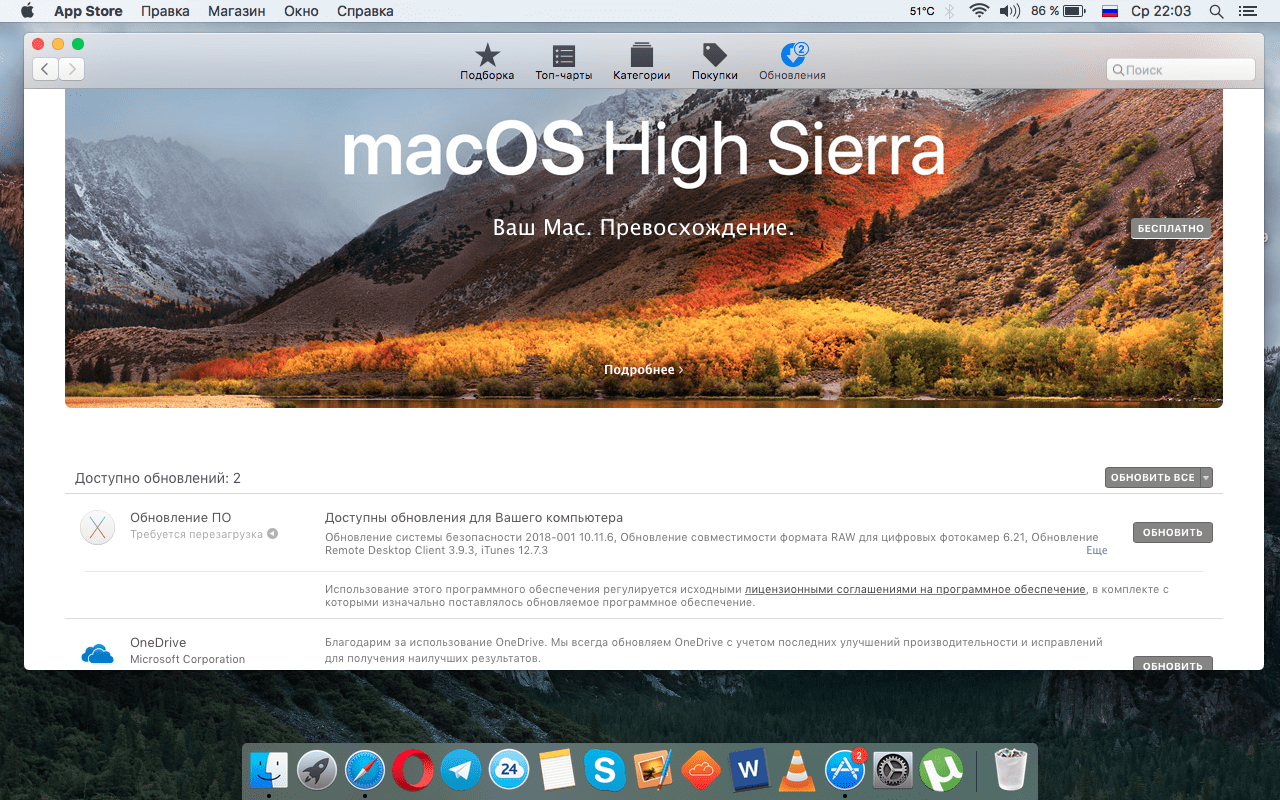The image size is (1280, 800).
Task: Expand description with the Еще link
Action: pos(1097,551)
